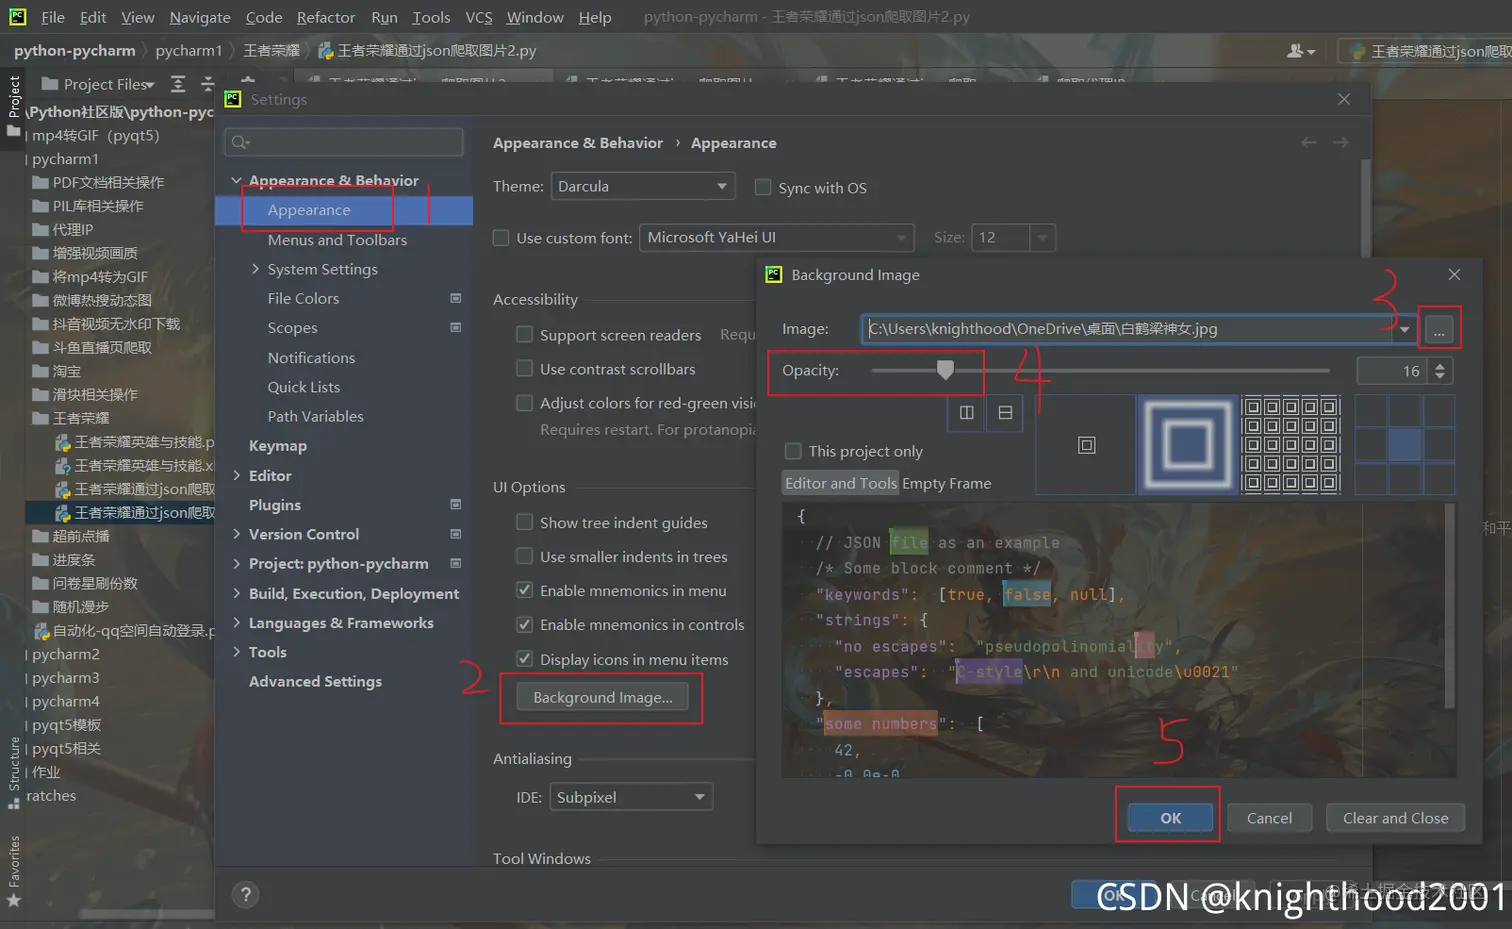Expand the Editor settings group
Viewport: 1512px width, 929px height.
[237, 476]
